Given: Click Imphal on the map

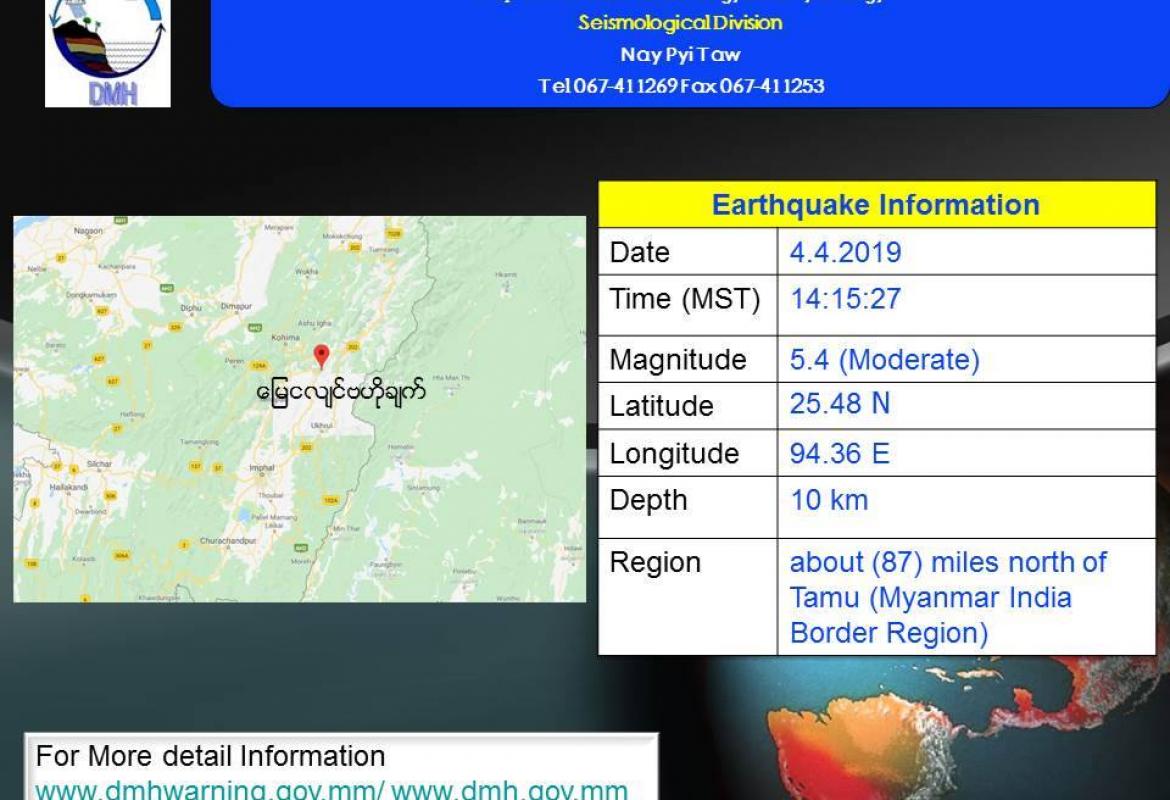Looking at the screenshot, I should (x=262, y=468).
